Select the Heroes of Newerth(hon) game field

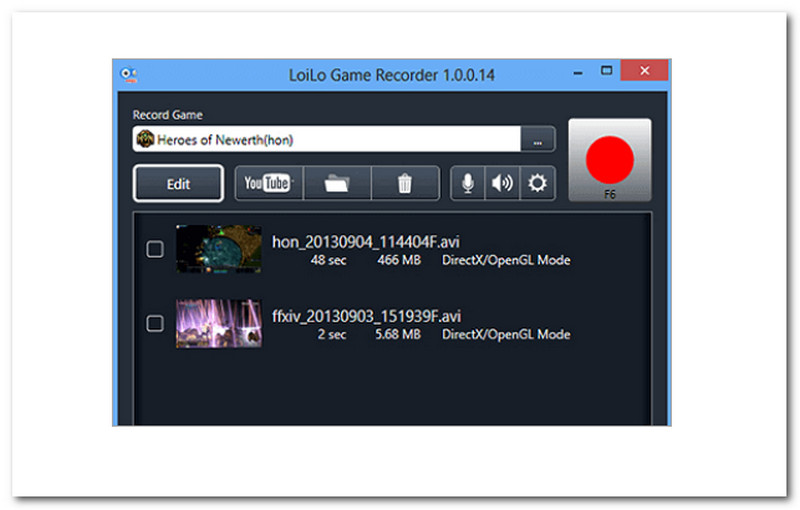tap(327, 139)
